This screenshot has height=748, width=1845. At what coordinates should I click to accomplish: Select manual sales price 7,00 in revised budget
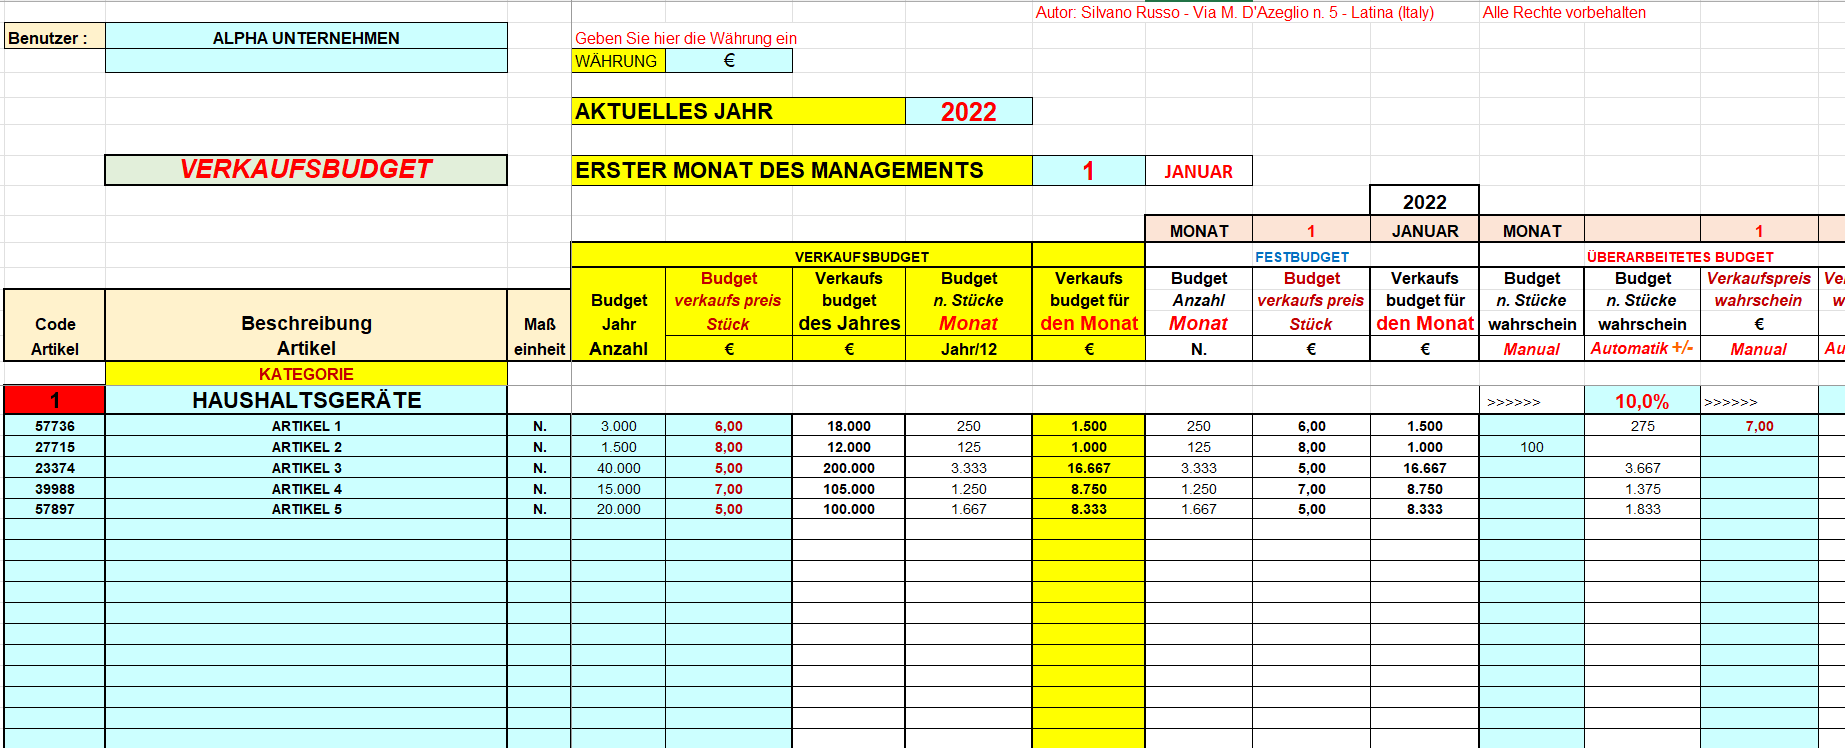coord(1759,426)
